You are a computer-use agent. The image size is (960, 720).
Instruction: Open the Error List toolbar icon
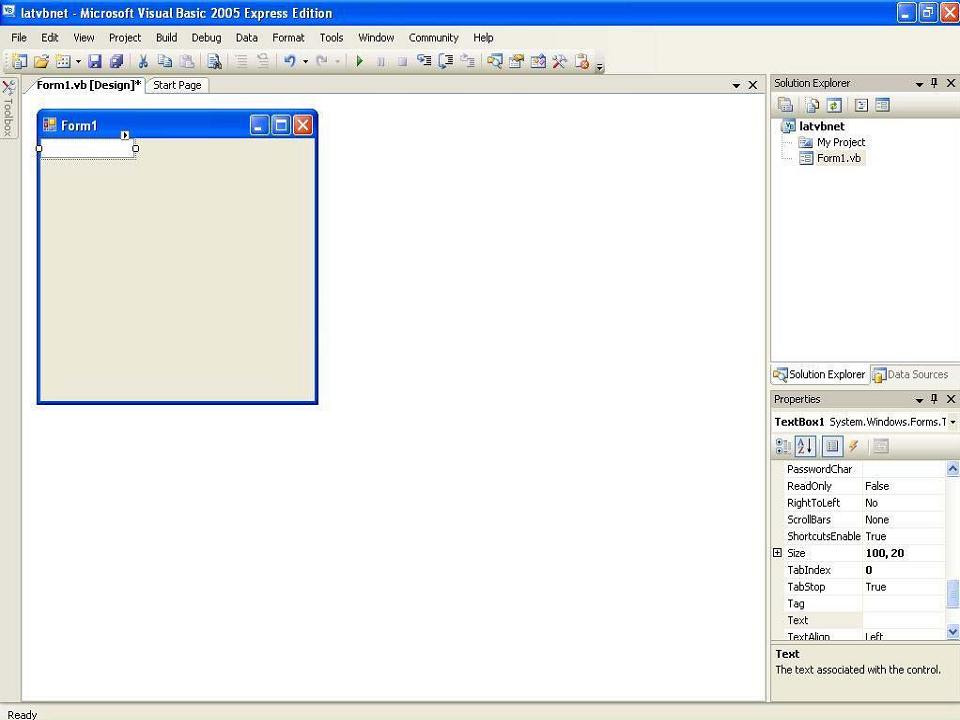point(582,61)
